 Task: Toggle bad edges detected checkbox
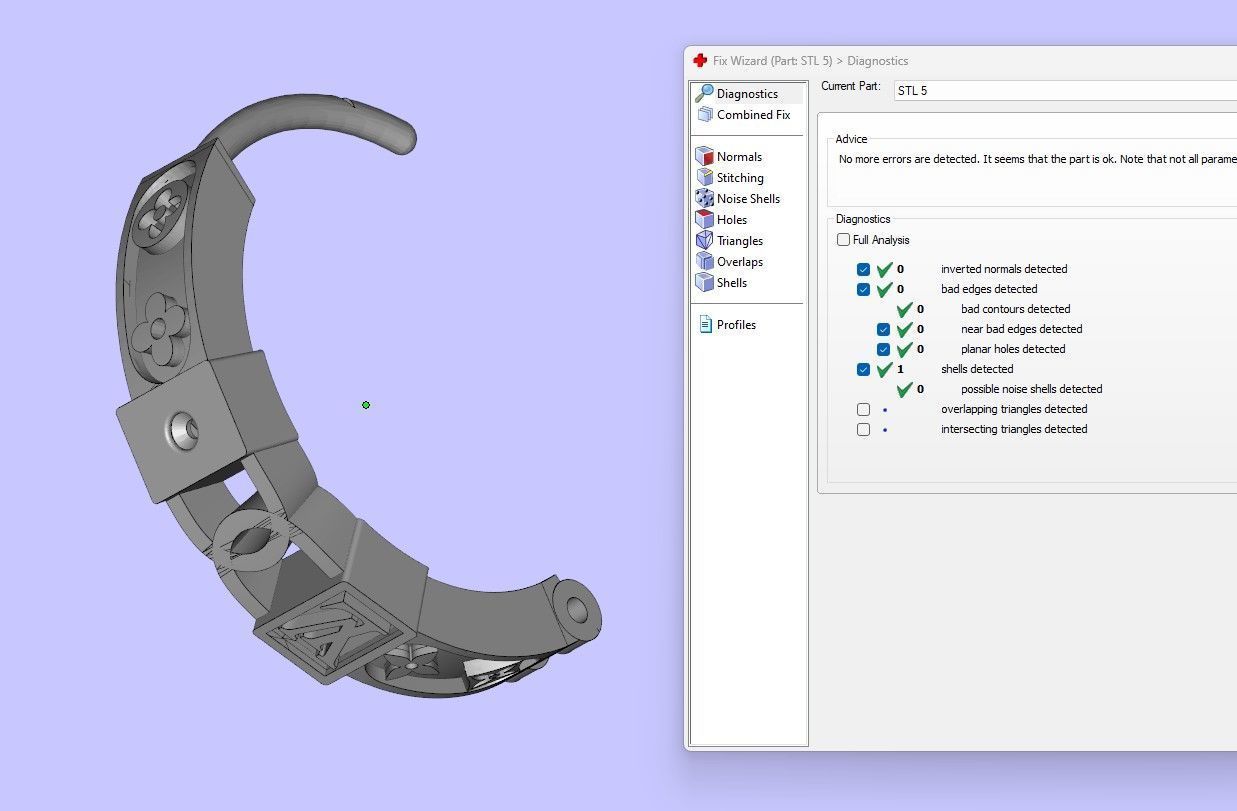click(863, 290)
